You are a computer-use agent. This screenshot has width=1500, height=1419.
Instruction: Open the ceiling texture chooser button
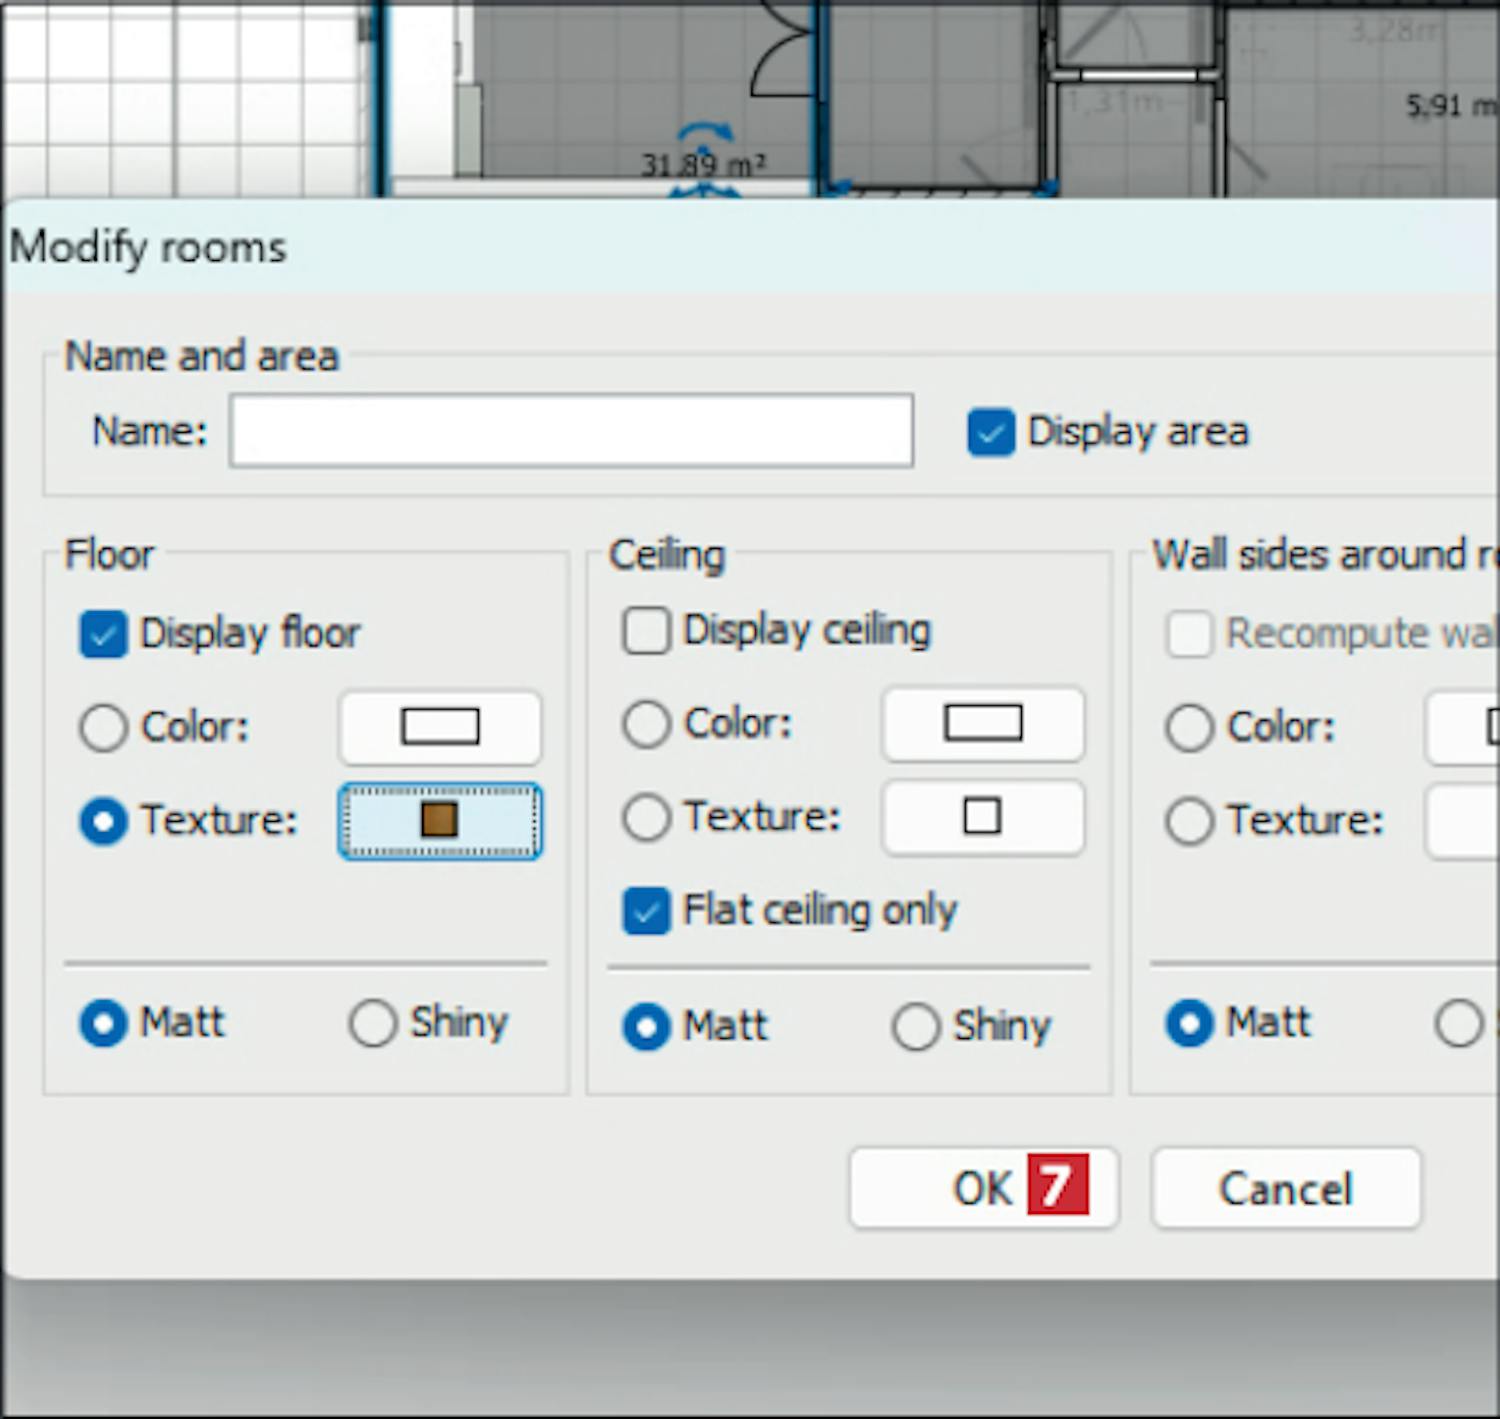click(x=982, y=817)
